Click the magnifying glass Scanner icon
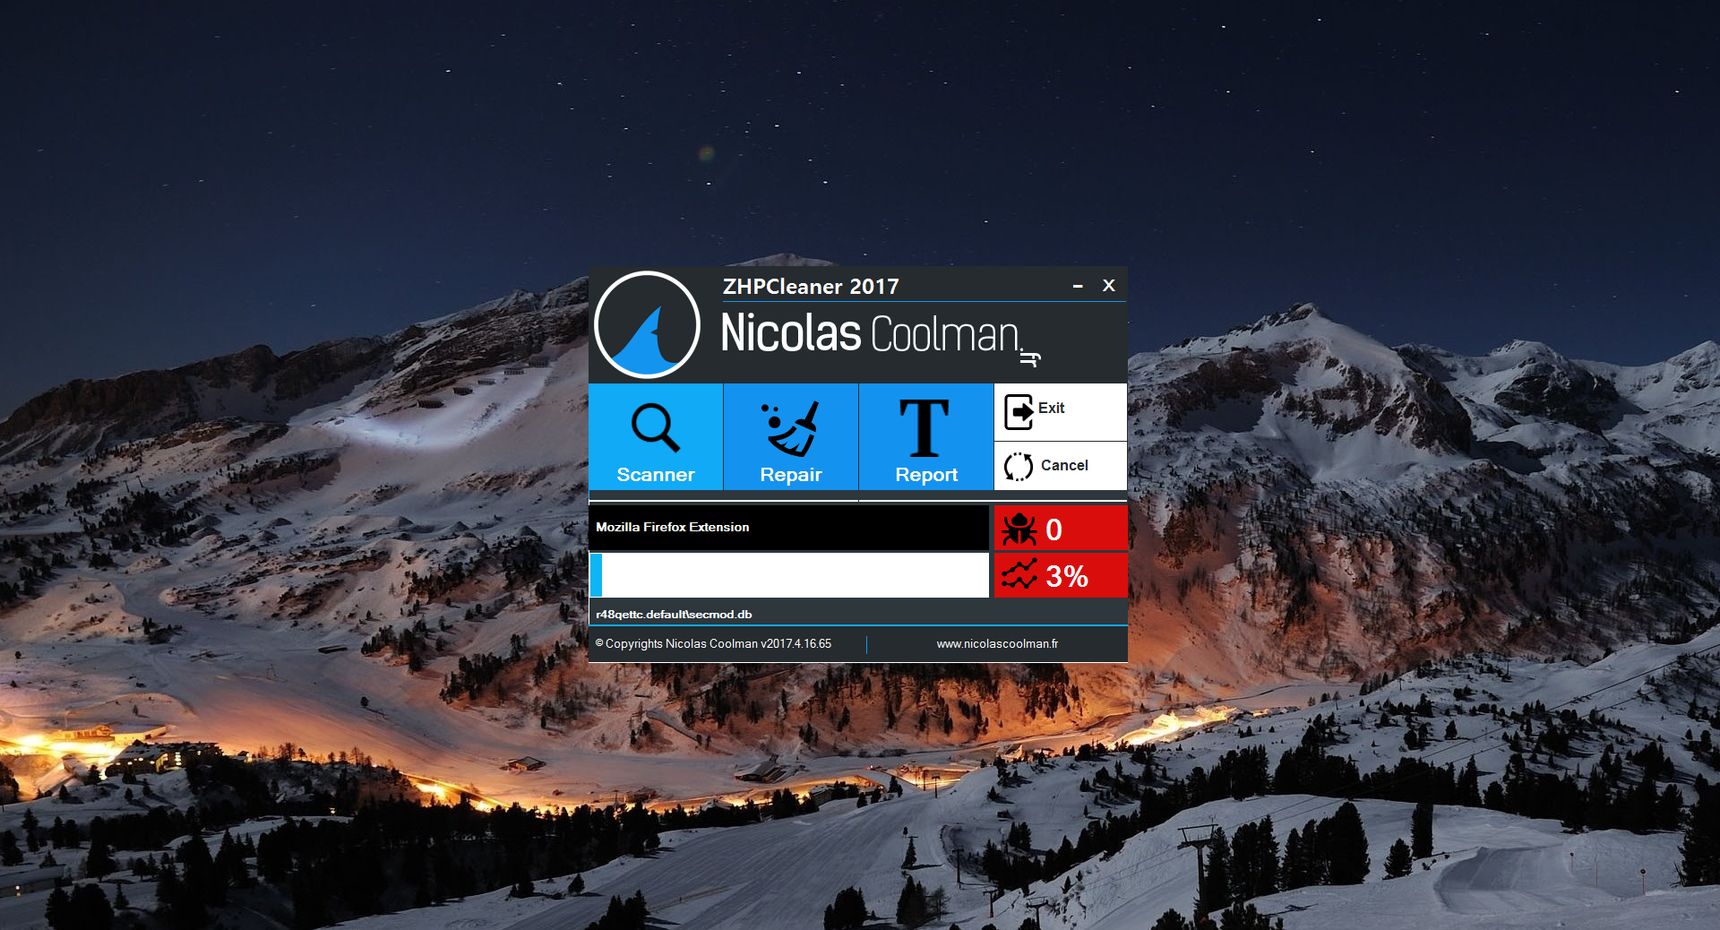 655,428
